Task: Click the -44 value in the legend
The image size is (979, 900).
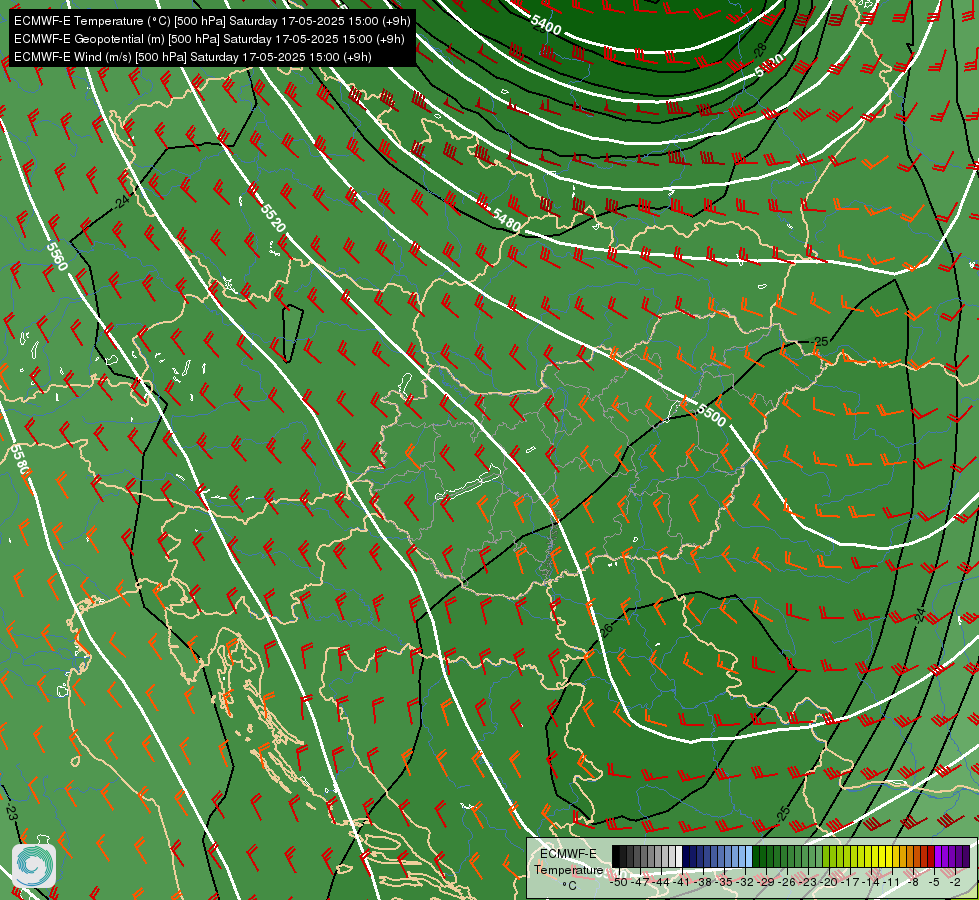Action: click(661, 882)
